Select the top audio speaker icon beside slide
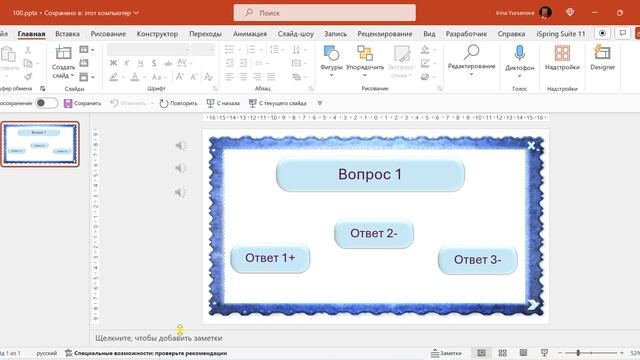 (x=180, y=145)
